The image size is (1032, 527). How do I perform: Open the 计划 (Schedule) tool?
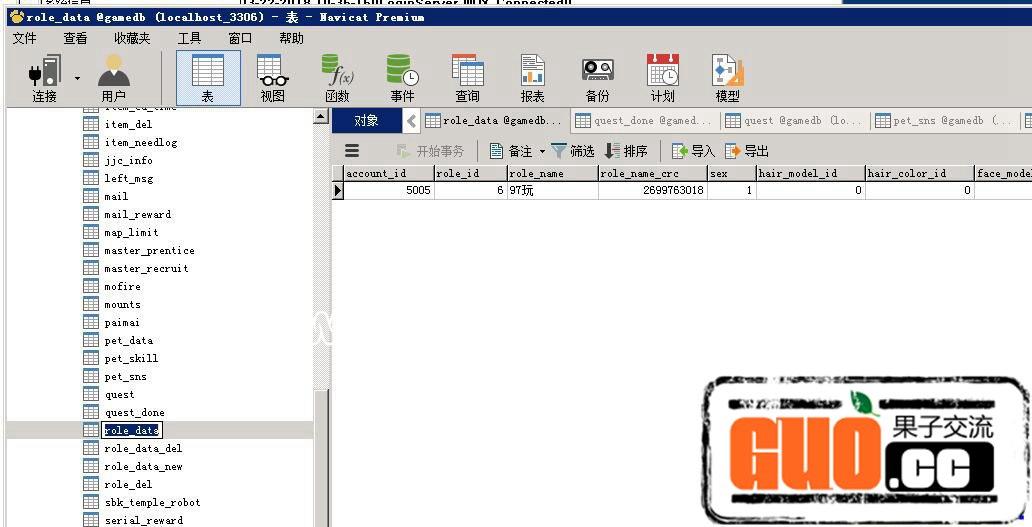(662, 78)
